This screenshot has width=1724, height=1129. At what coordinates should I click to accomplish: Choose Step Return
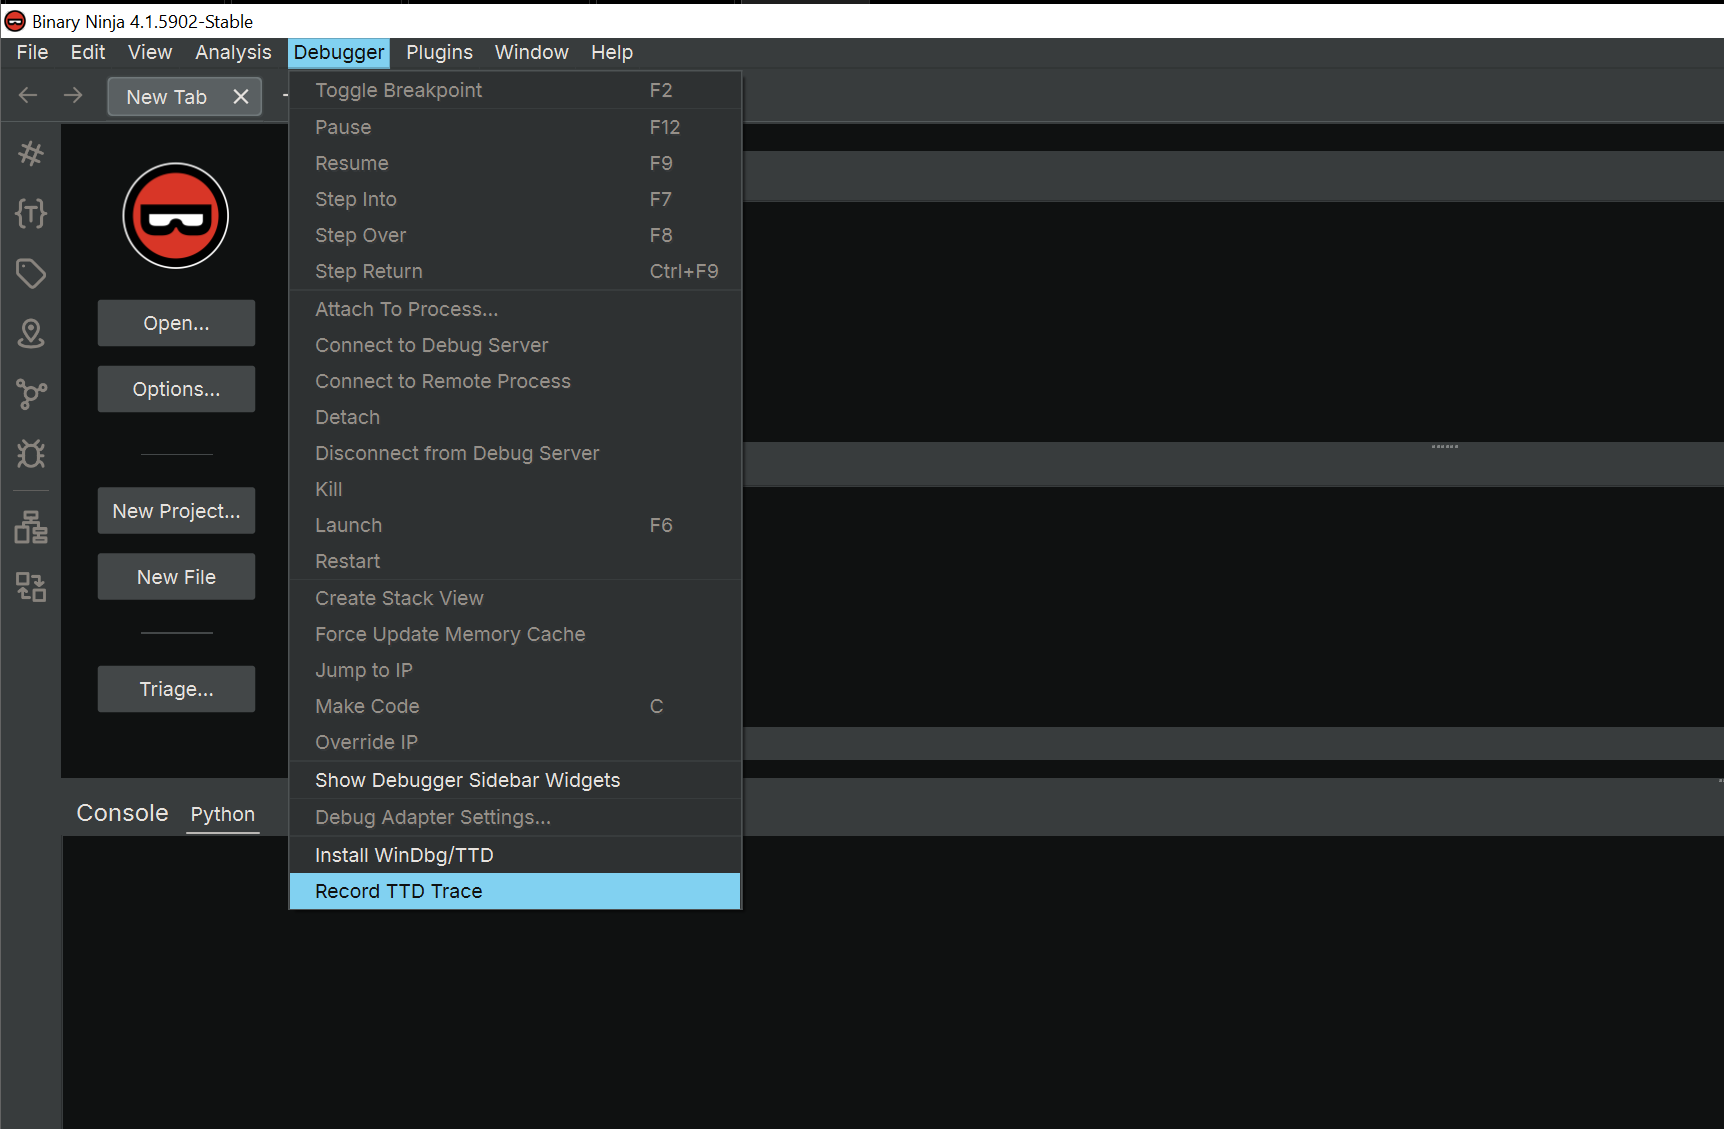tap(515, 271)
